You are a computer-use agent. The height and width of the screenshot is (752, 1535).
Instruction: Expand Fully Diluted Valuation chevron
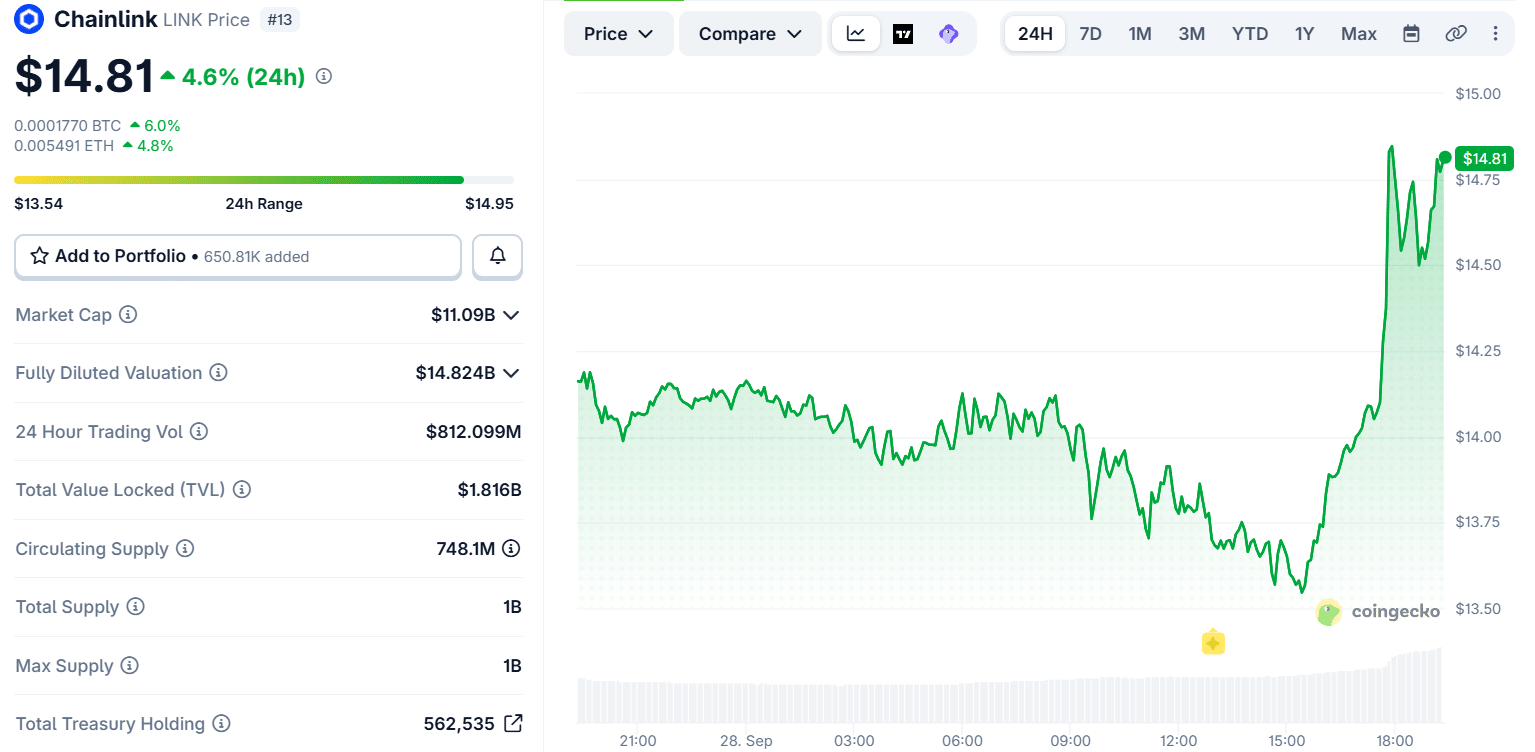click(x=511, y=373)
